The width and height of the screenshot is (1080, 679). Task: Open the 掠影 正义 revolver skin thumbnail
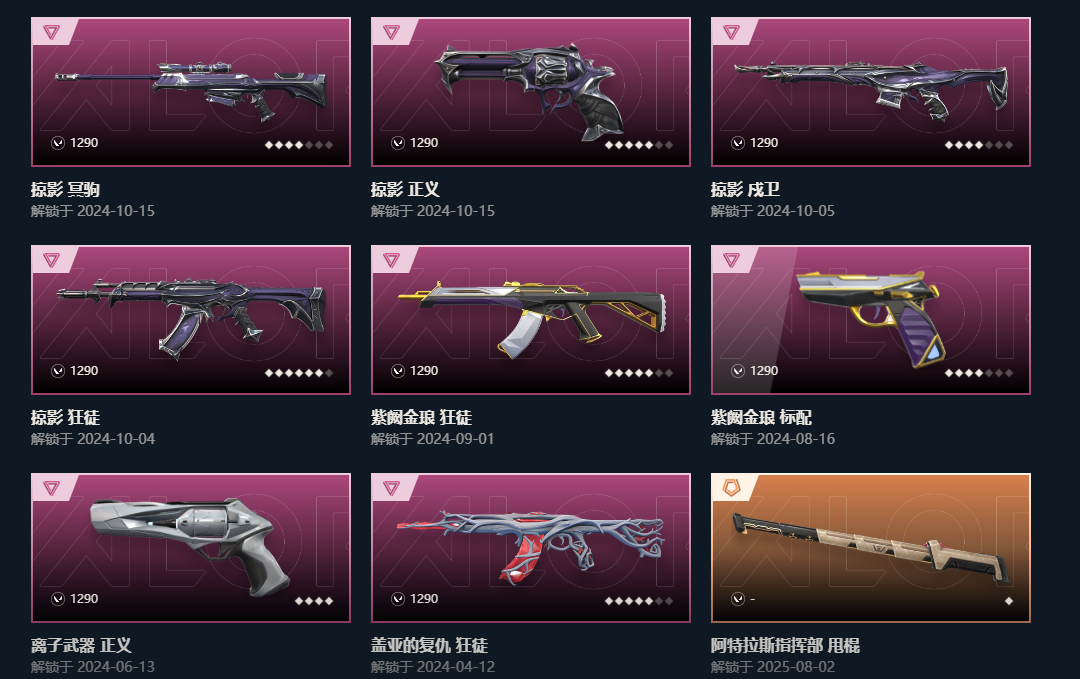(x=531, y=92)
